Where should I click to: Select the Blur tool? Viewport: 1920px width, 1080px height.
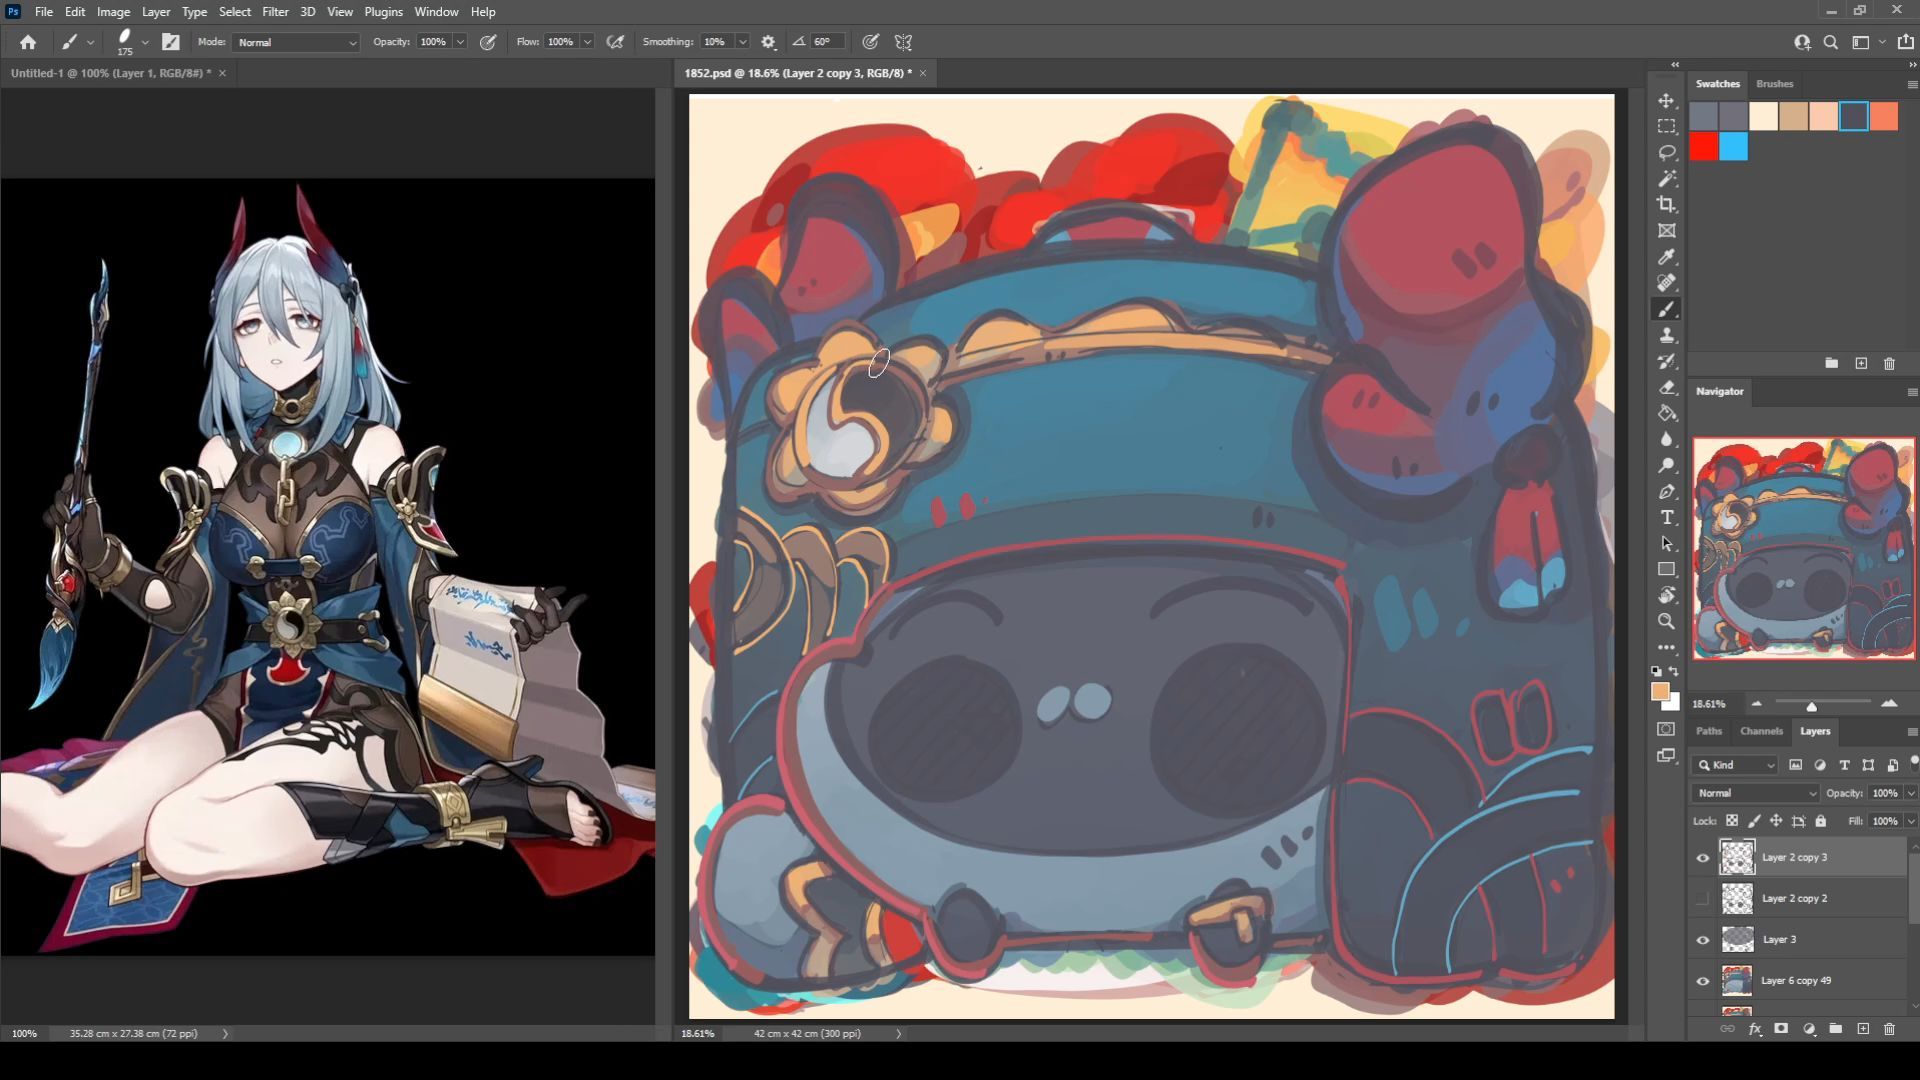point(1666,439)
